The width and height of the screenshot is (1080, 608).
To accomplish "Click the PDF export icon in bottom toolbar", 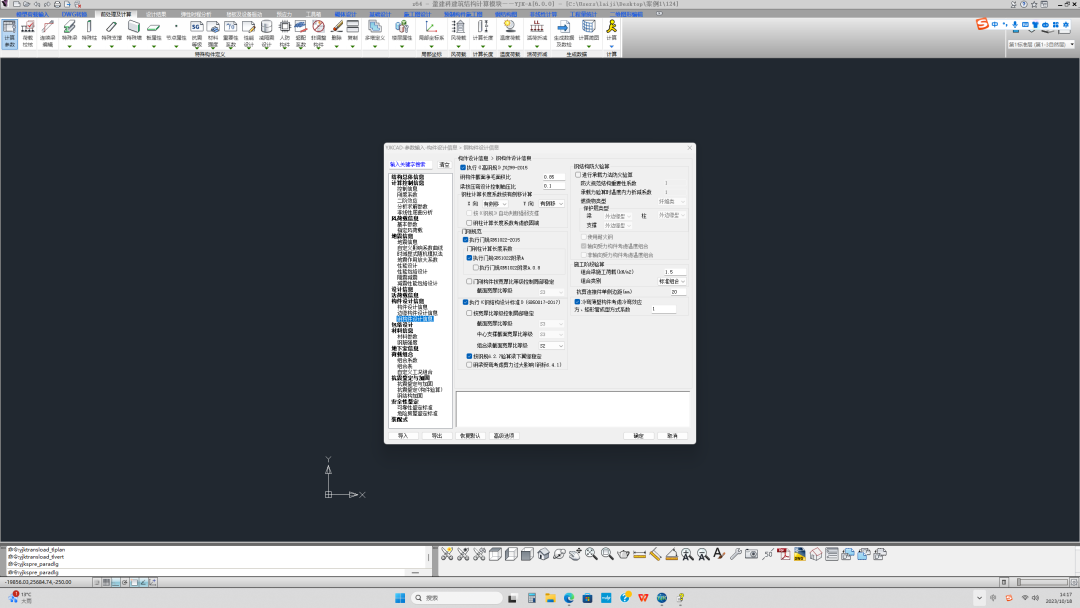I will (784, 554).
